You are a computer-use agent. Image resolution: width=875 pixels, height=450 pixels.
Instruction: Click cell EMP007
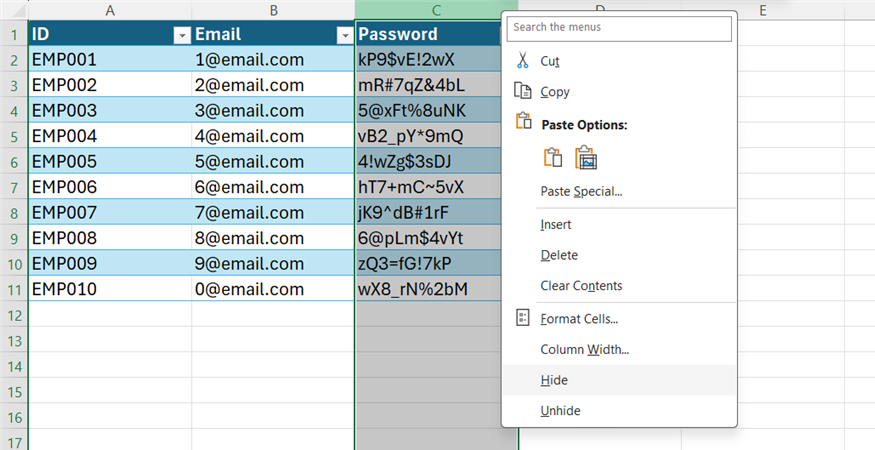tap(110, 212)
